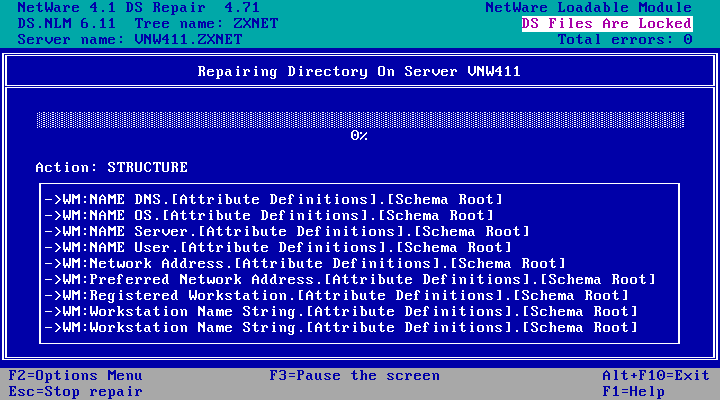The width and height of the screenshot is (720, 400).
Task: Click 'Action: STRUCTURE' label
Action: tap(112, 167)
